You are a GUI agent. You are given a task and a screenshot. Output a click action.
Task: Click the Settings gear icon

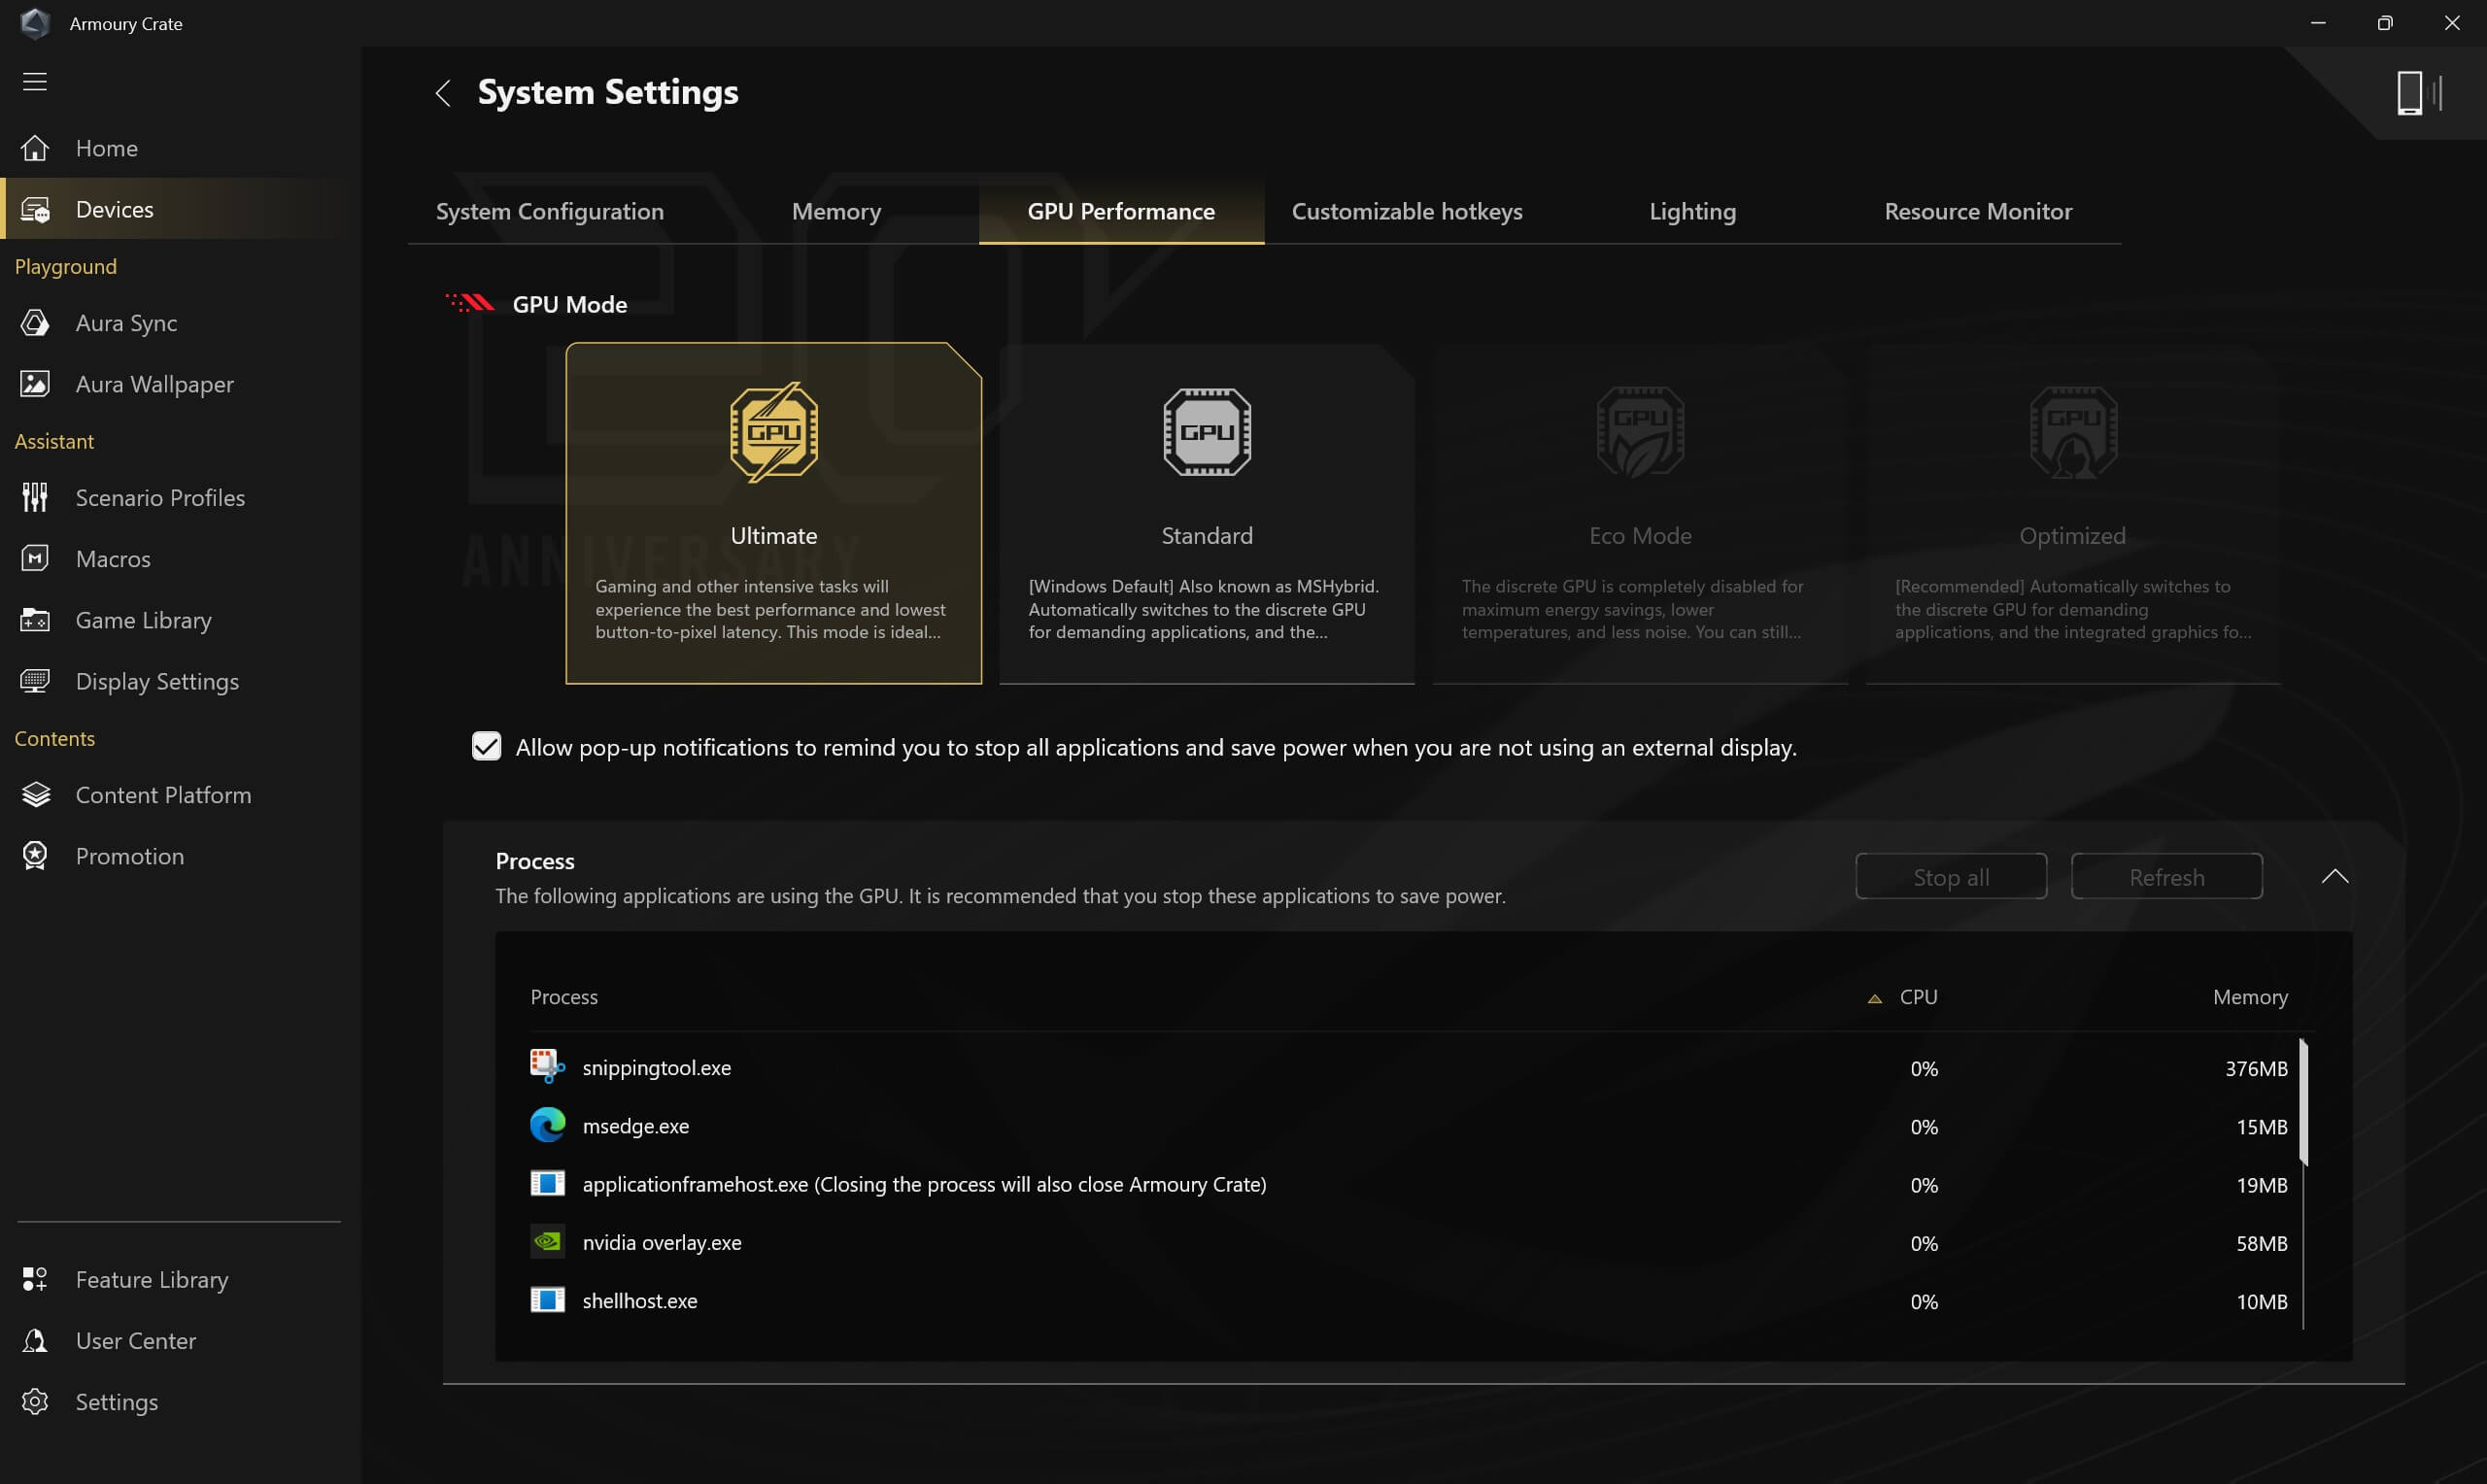[x=35, y=1402]
